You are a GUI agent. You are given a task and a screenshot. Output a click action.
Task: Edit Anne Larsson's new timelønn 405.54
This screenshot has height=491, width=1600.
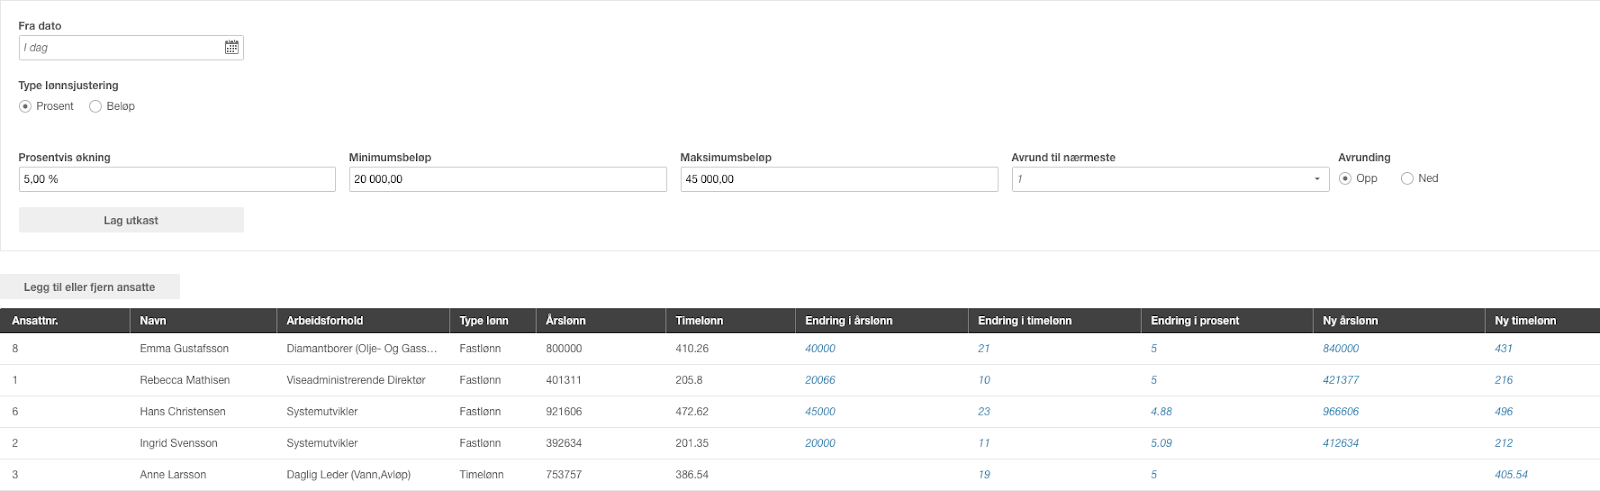1511,475
